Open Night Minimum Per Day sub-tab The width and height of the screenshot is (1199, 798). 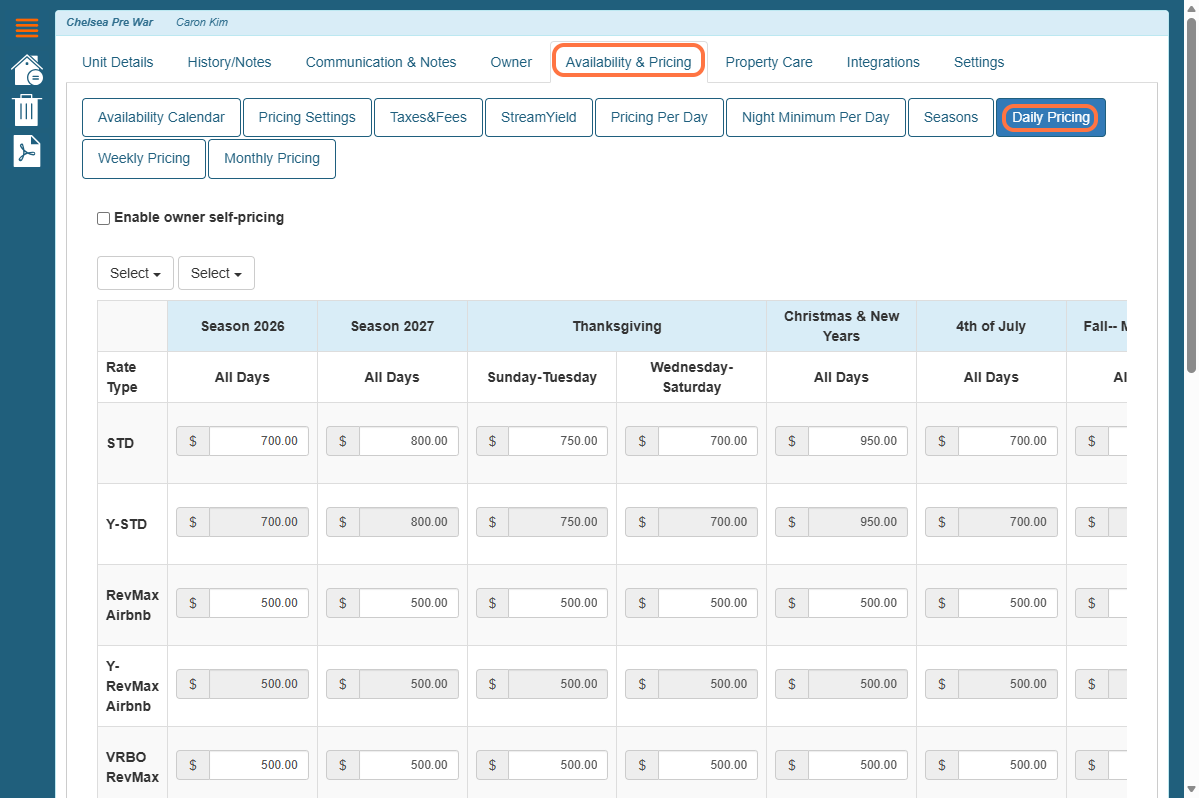(x=815, y=117)
